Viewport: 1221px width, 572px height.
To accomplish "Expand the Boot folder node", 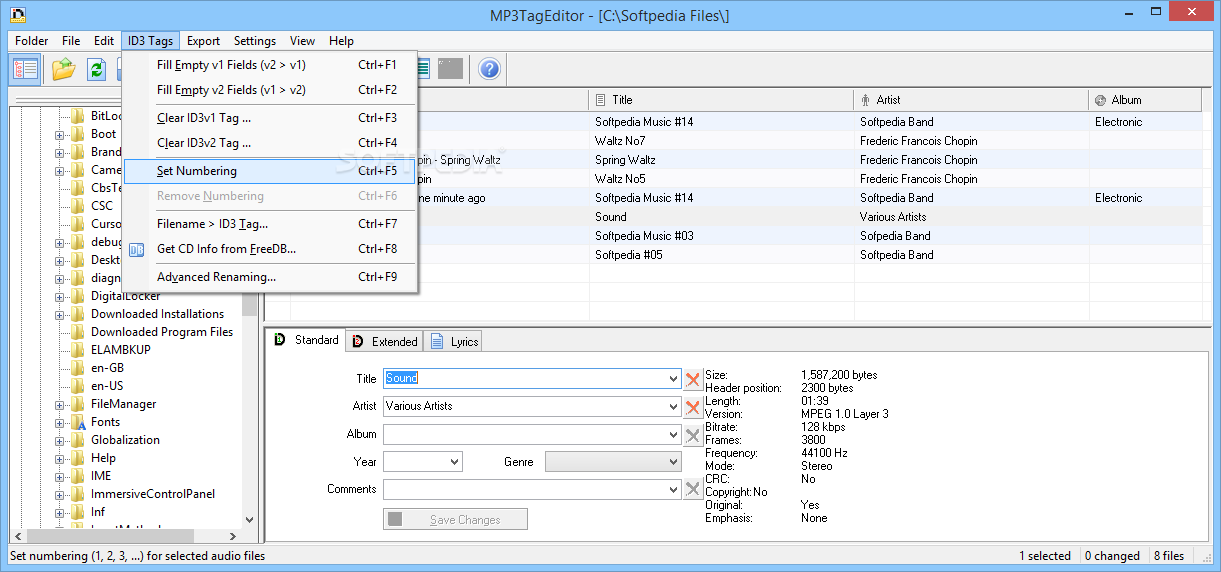I will tap(59, 135).
